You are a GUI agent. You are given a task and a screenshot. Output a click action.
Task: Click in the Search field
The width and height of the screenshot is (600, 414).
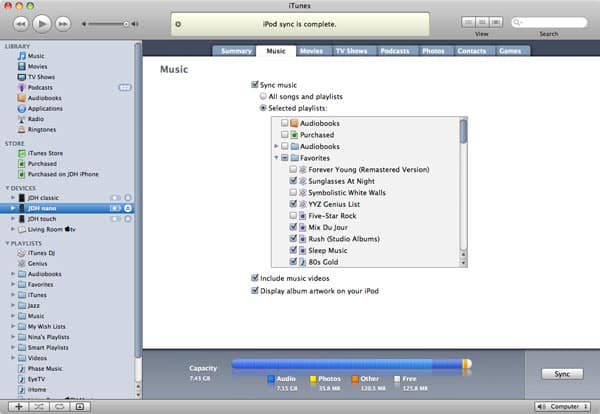[x=549, y=23]
